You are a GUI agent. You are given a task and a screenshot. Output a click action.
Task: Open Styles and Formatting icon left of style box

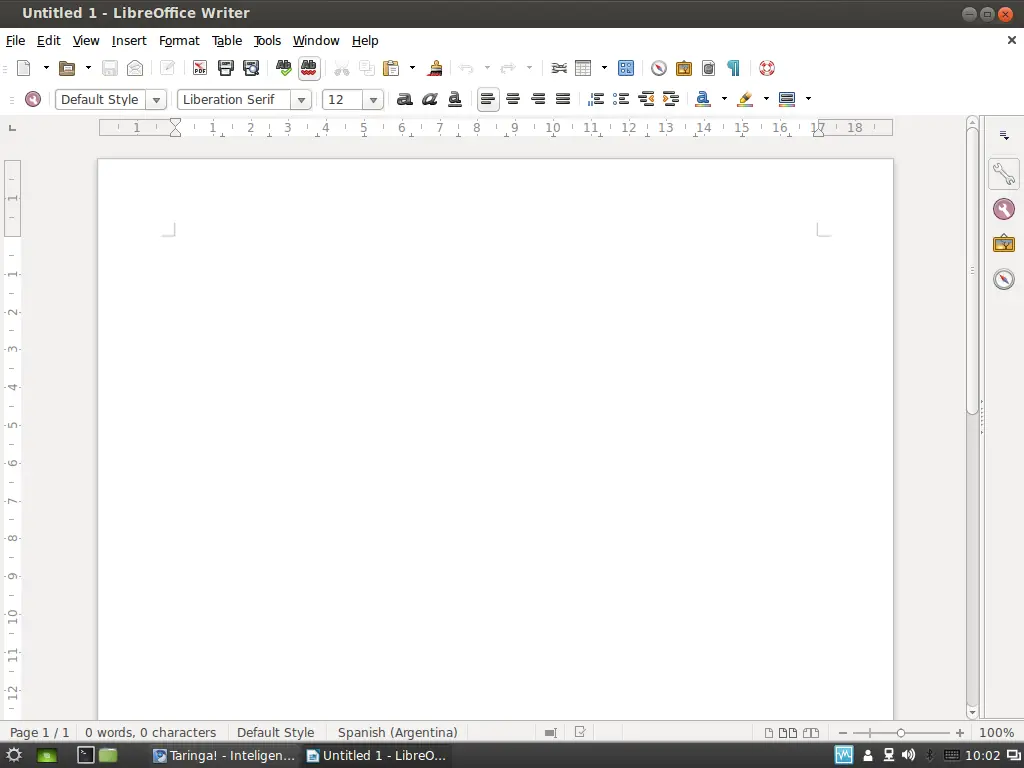[x=33, y=99]
